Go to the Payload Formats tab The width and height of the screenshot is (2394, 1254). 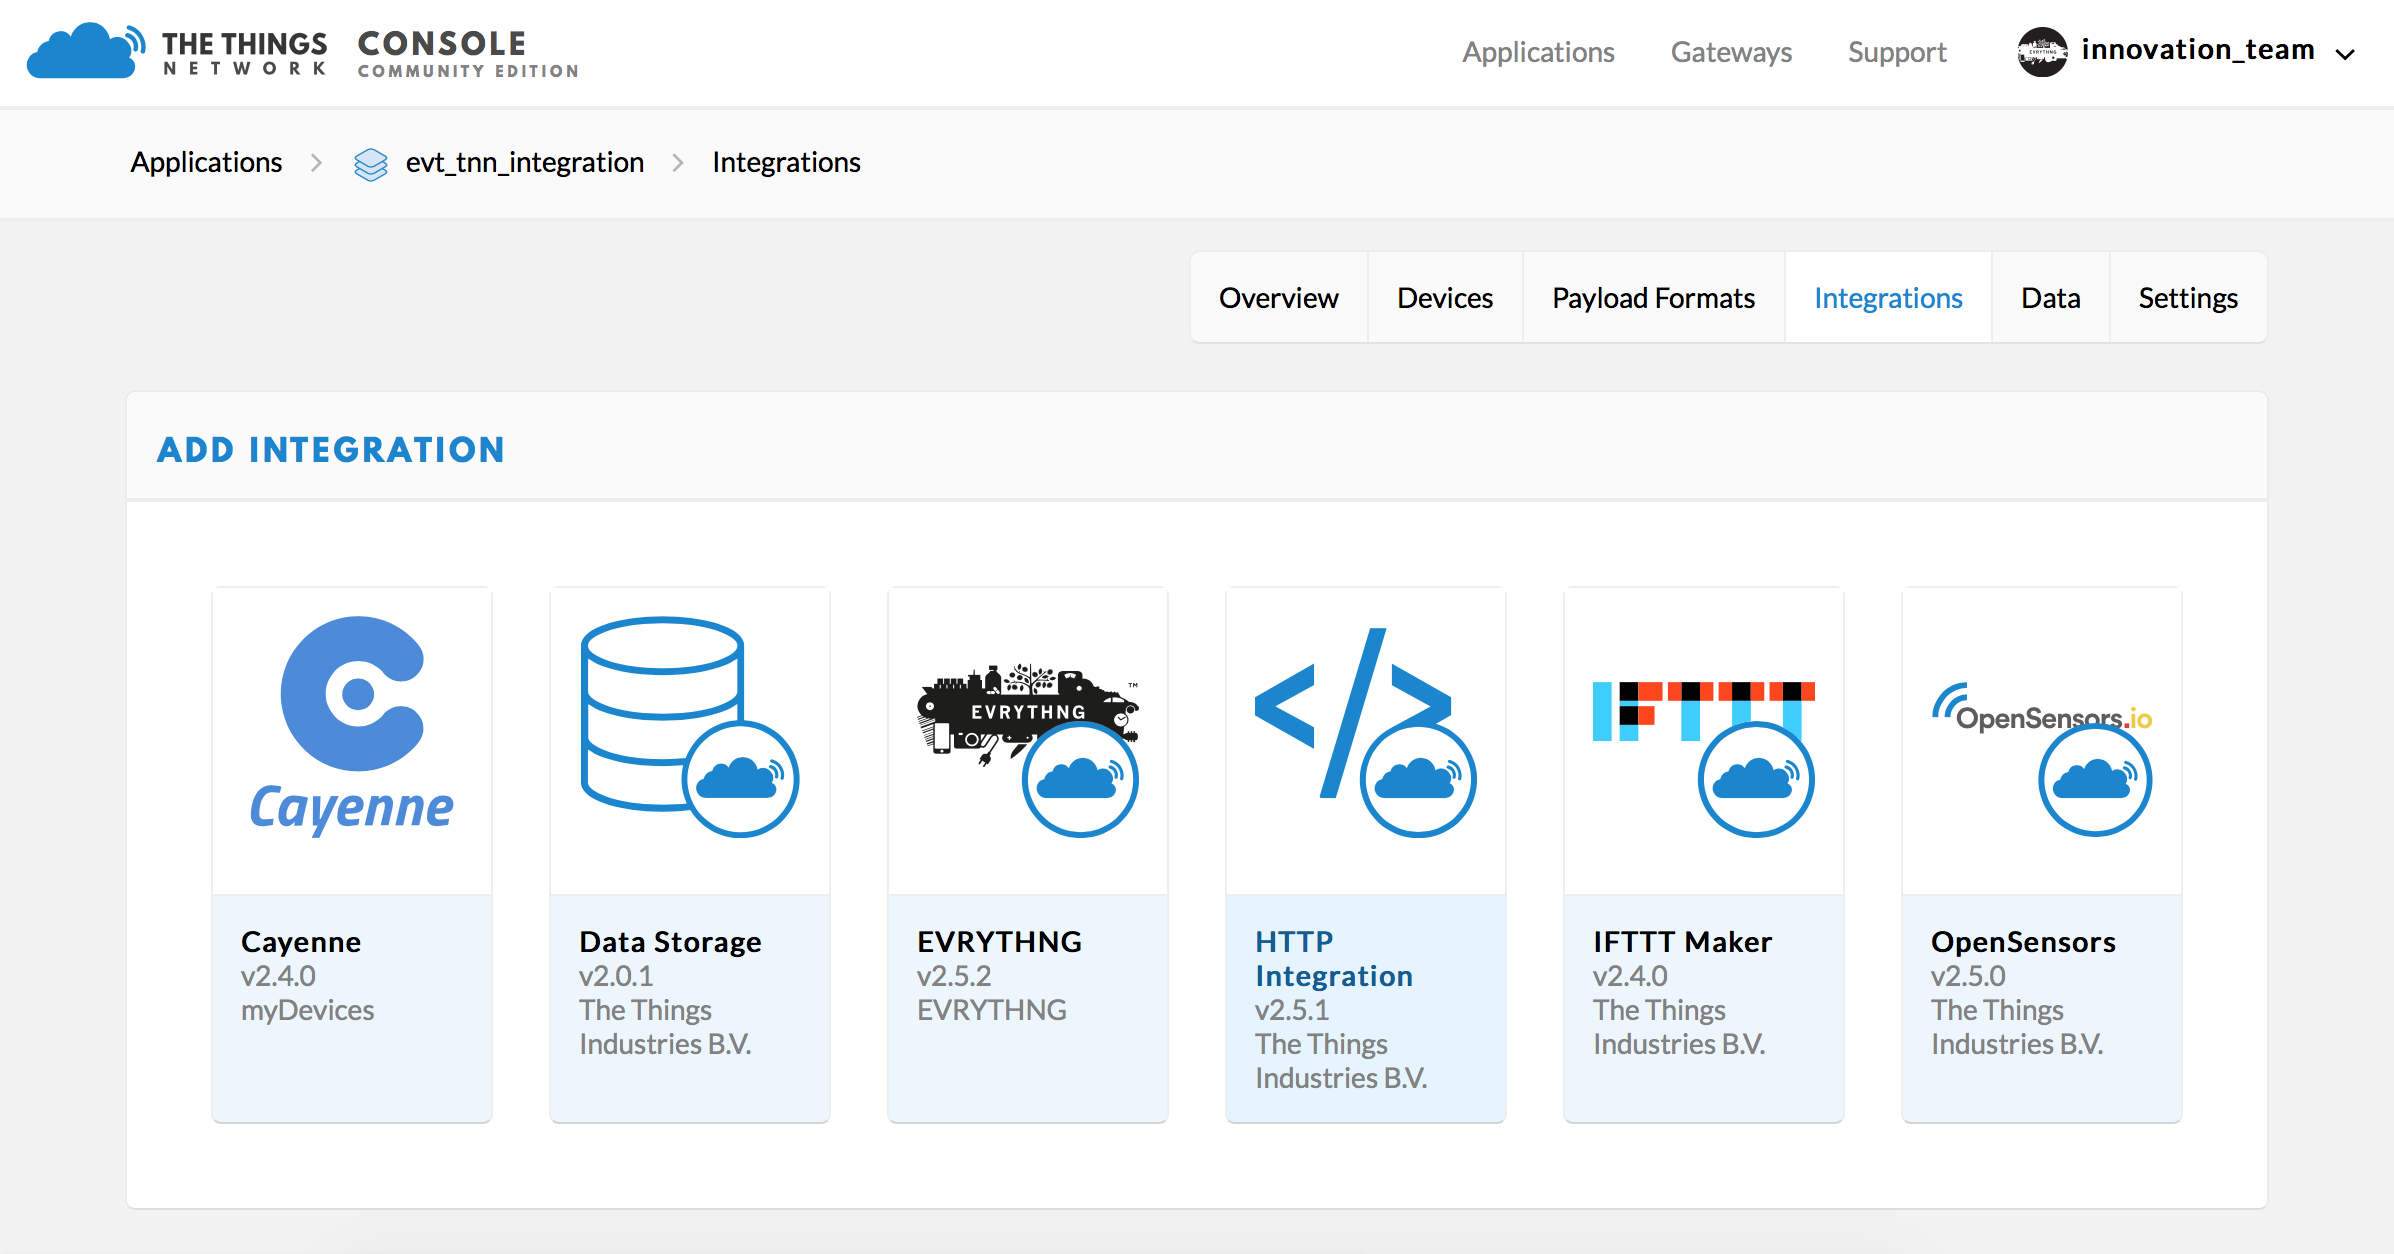[1653, 298]
